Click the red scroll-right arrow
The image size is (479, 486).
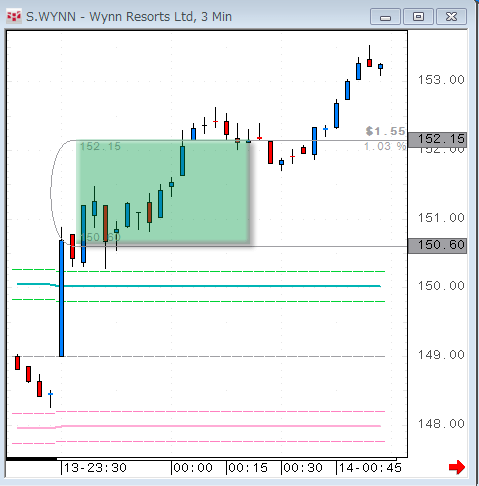pos(457,467)
